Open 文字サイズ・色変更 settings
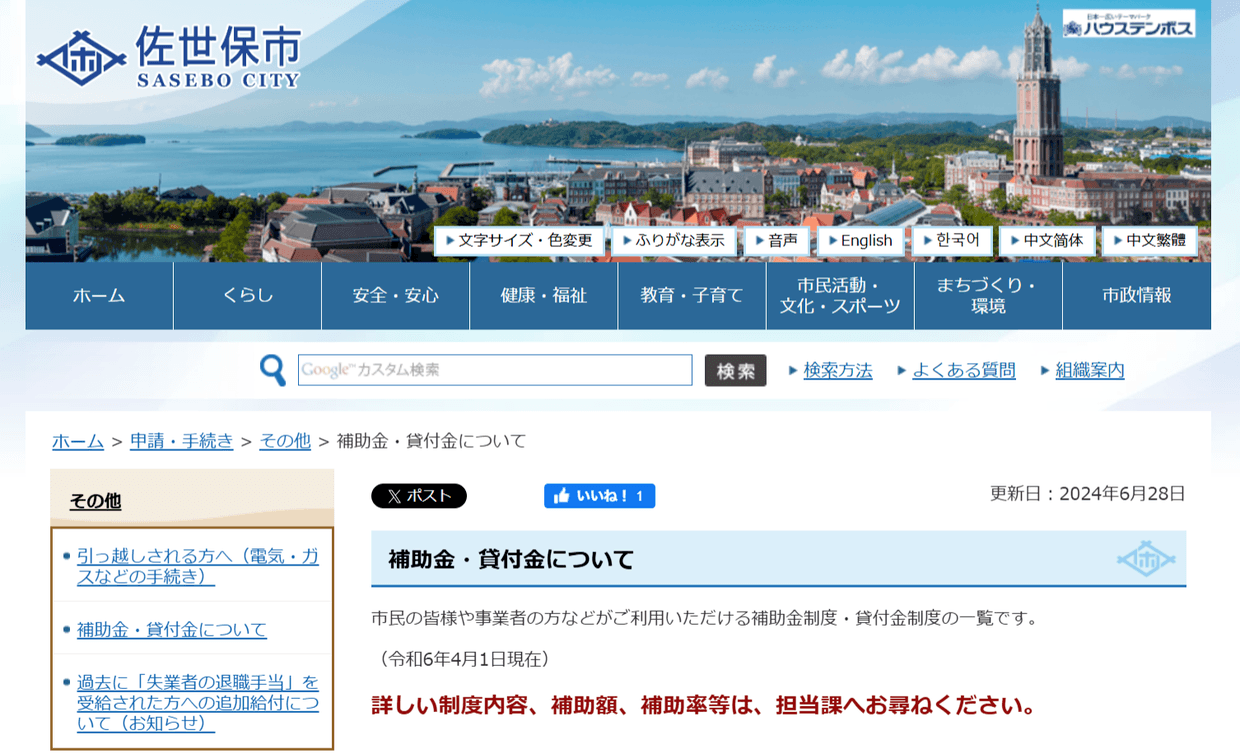 tap(519, 241)
